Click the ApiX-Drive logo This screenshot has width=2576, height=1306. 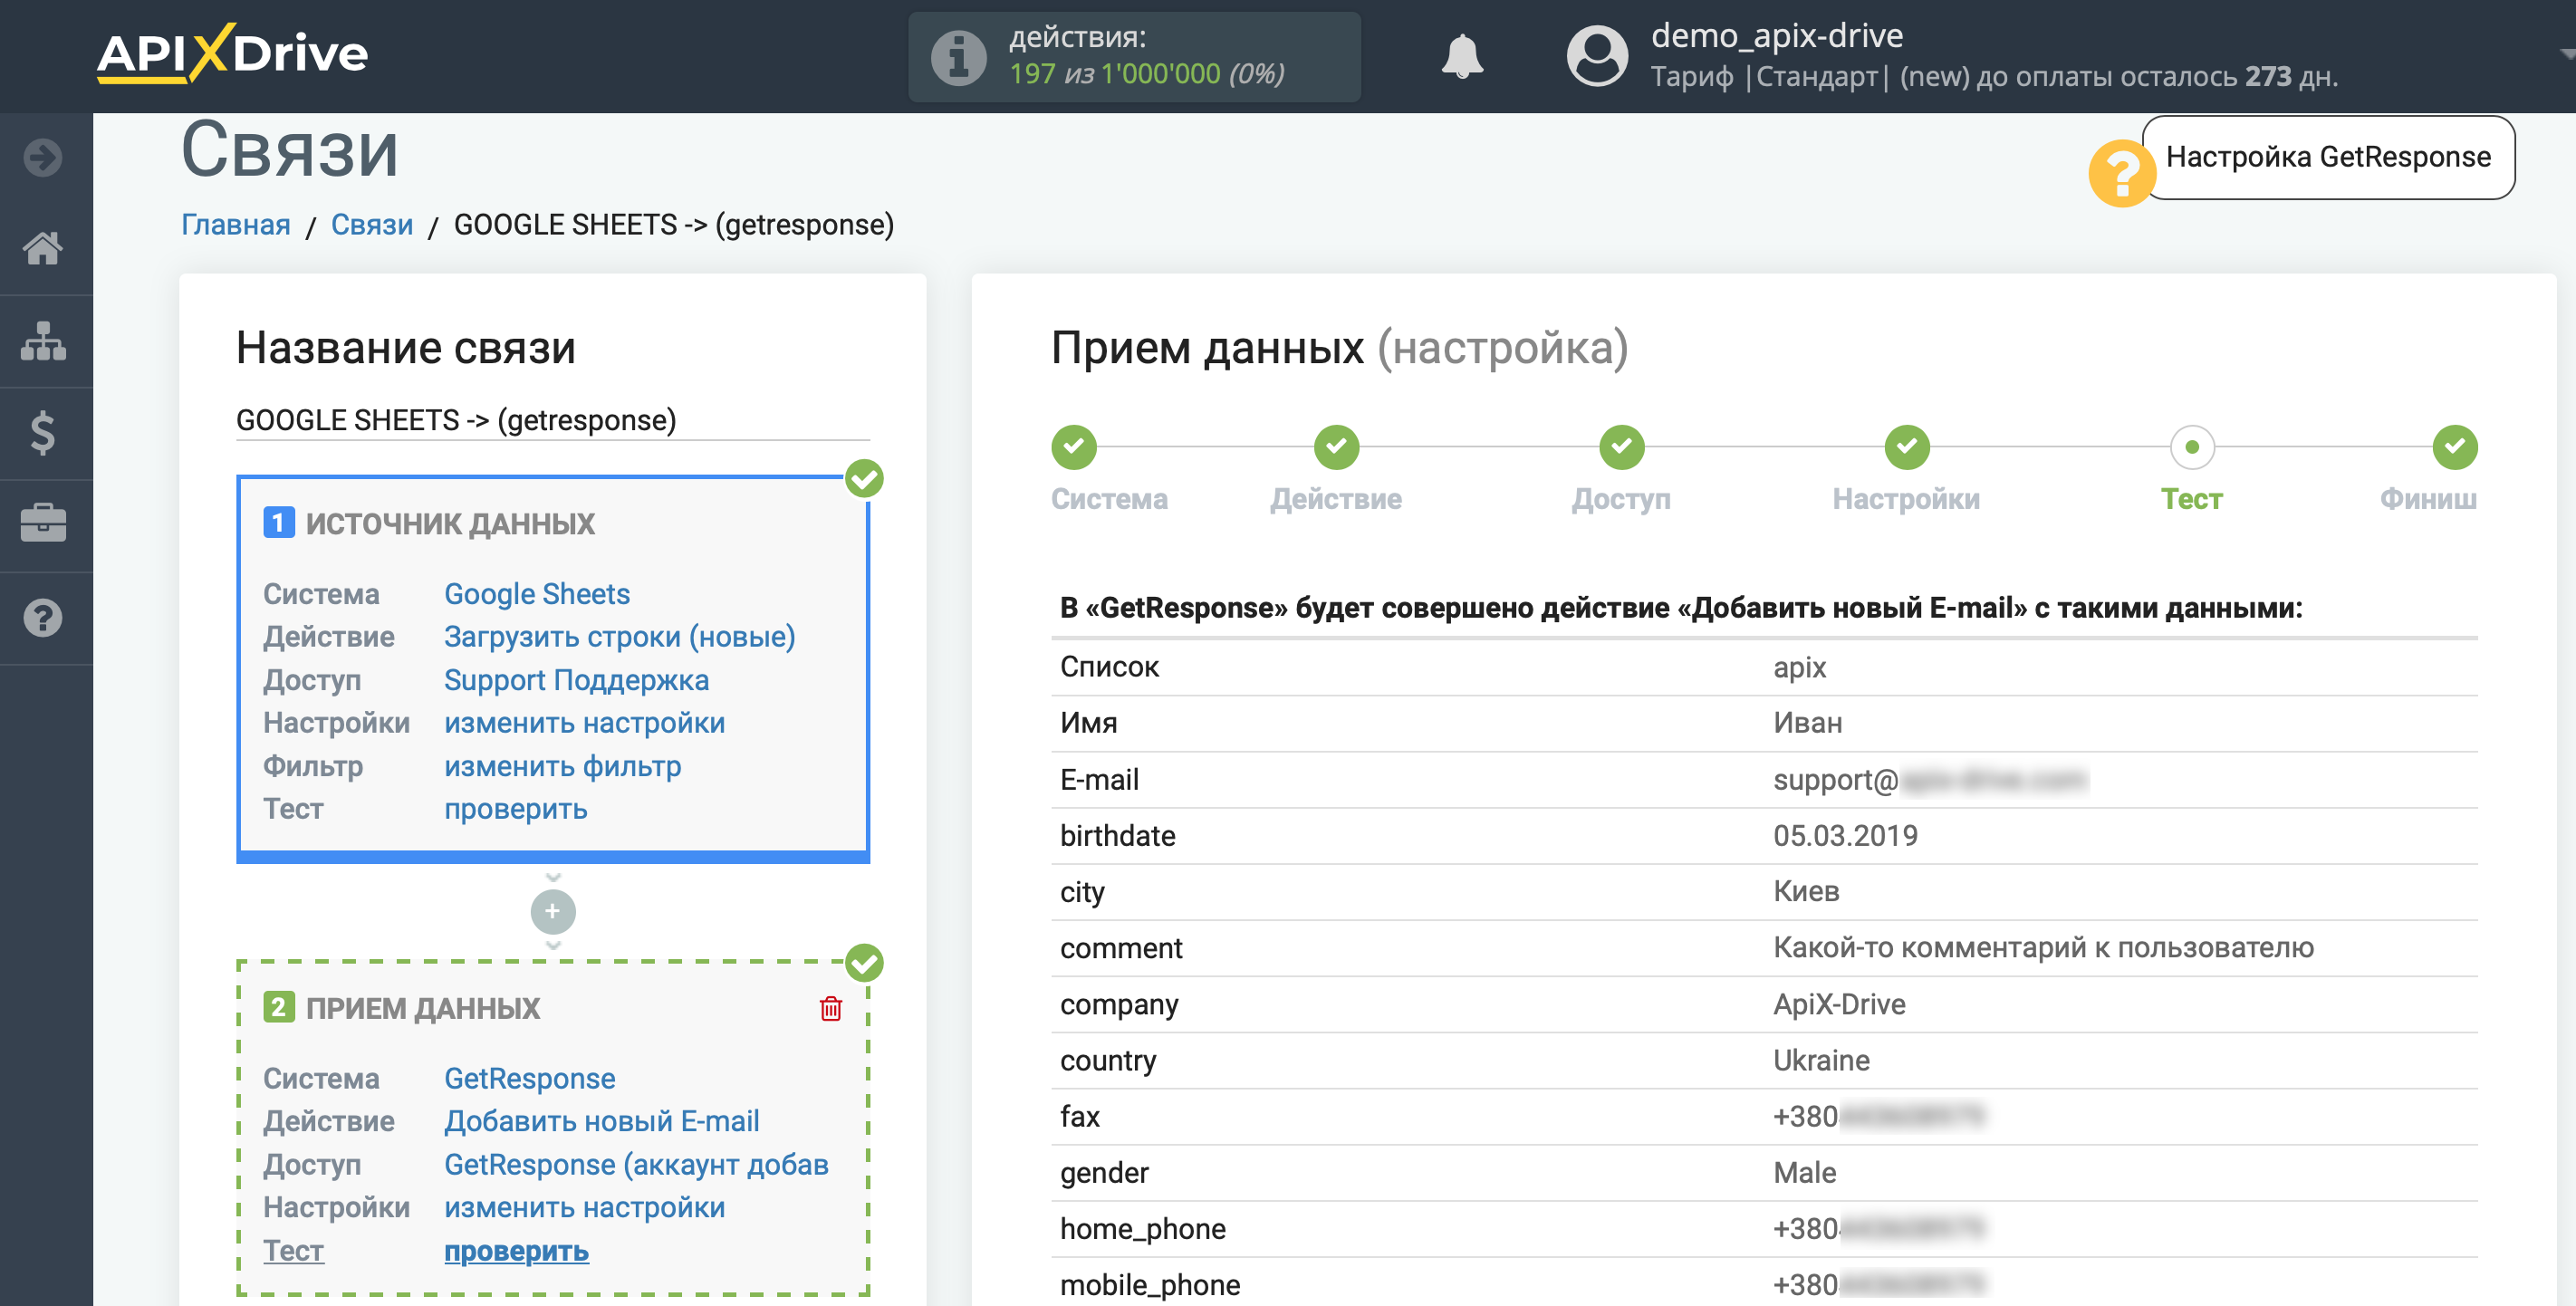[232, 53]
